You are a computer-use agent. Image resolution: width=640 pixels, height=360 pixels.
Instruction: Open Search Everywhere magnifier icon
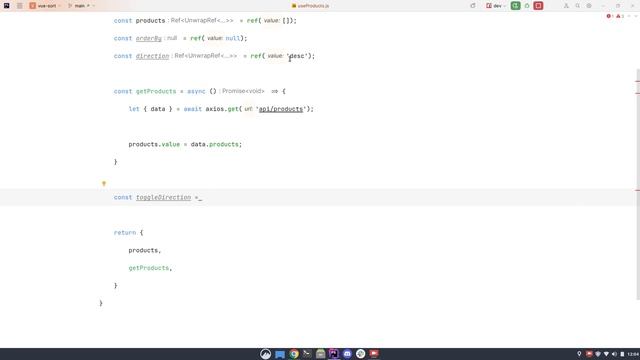pos(578,6)
